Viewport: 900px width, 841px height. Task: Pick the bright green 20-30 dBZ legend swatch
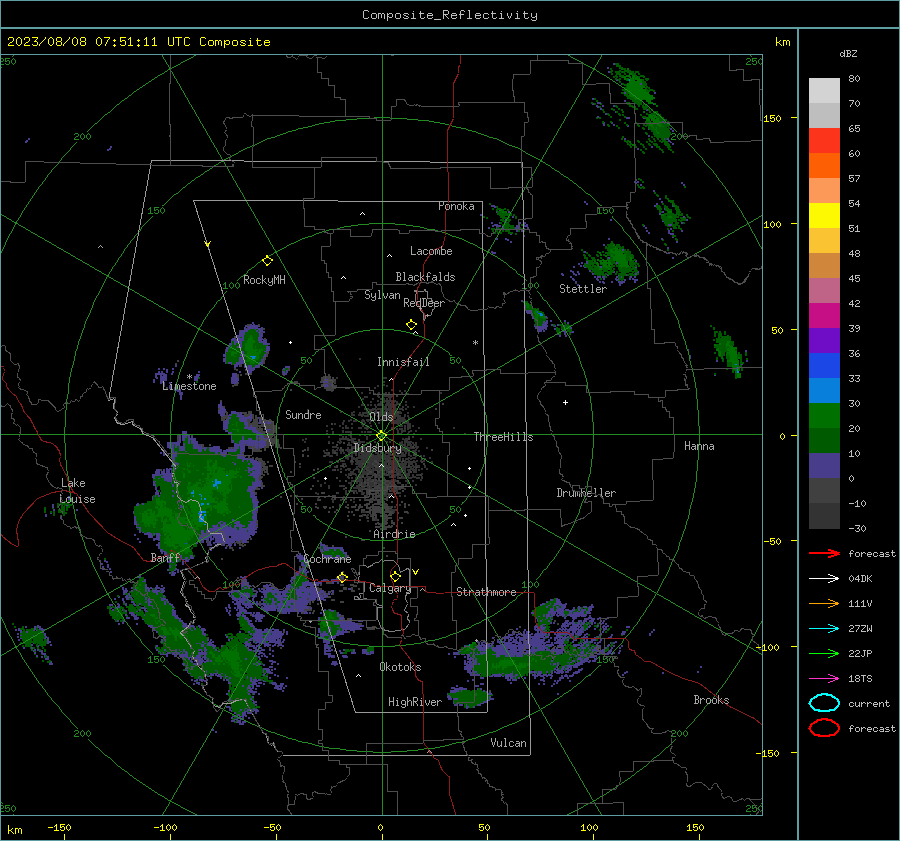[x=824, y=416]
